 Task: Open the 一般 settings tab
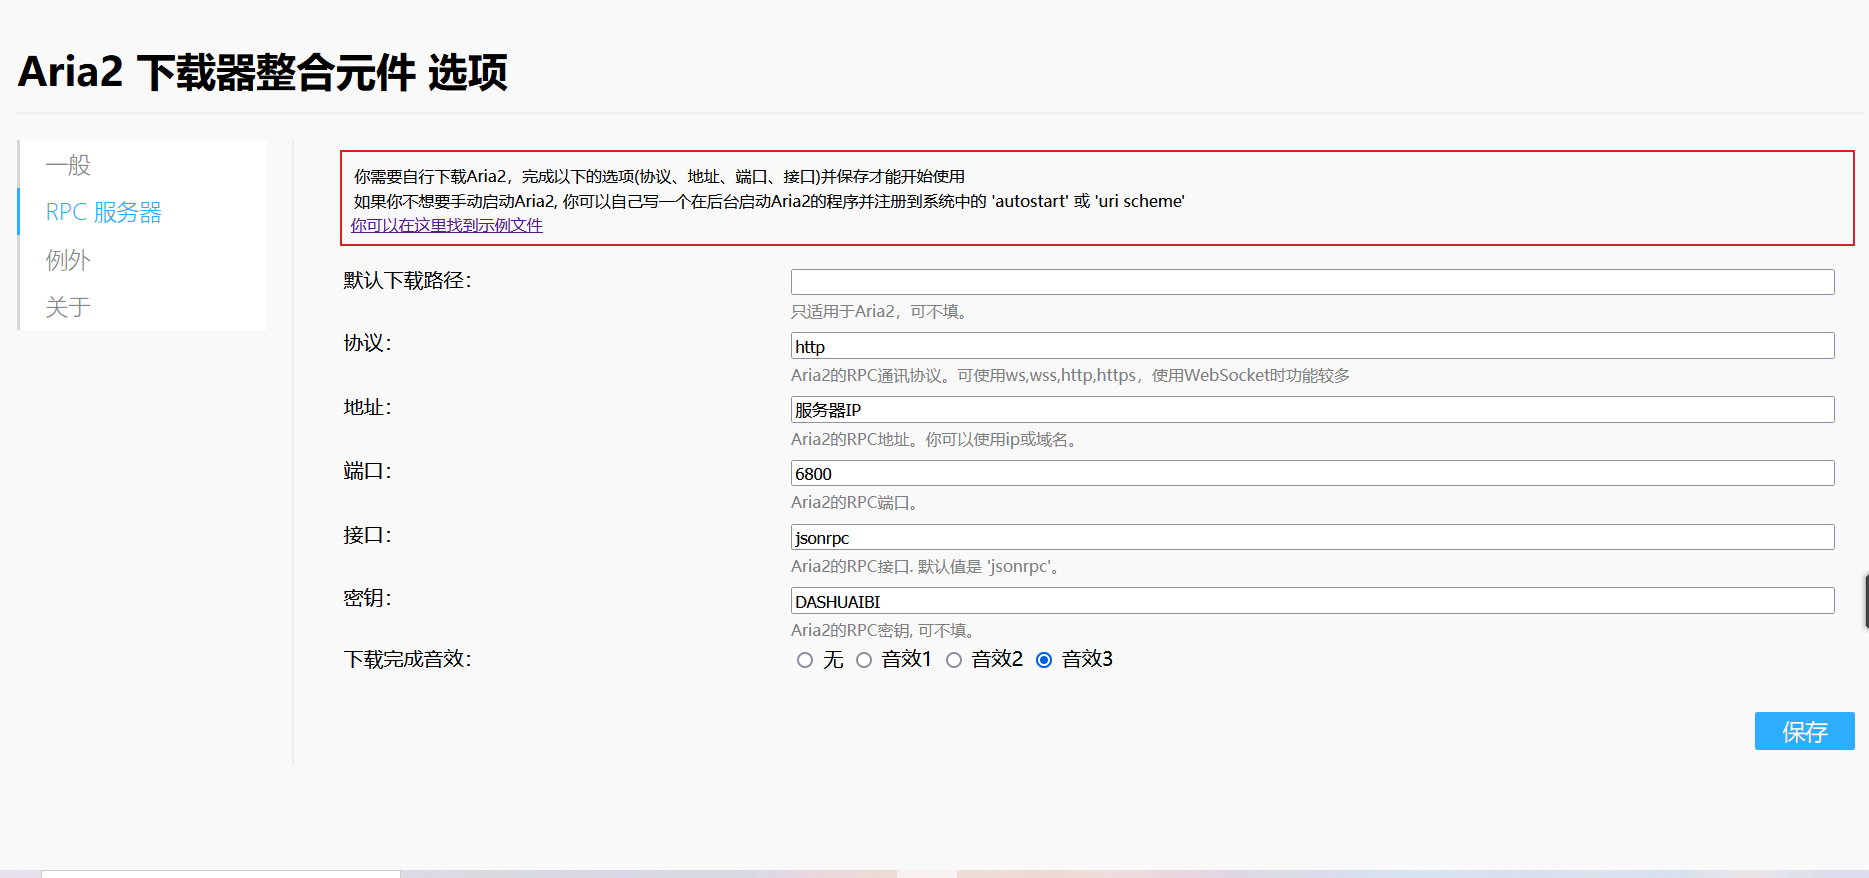point(143,165)
